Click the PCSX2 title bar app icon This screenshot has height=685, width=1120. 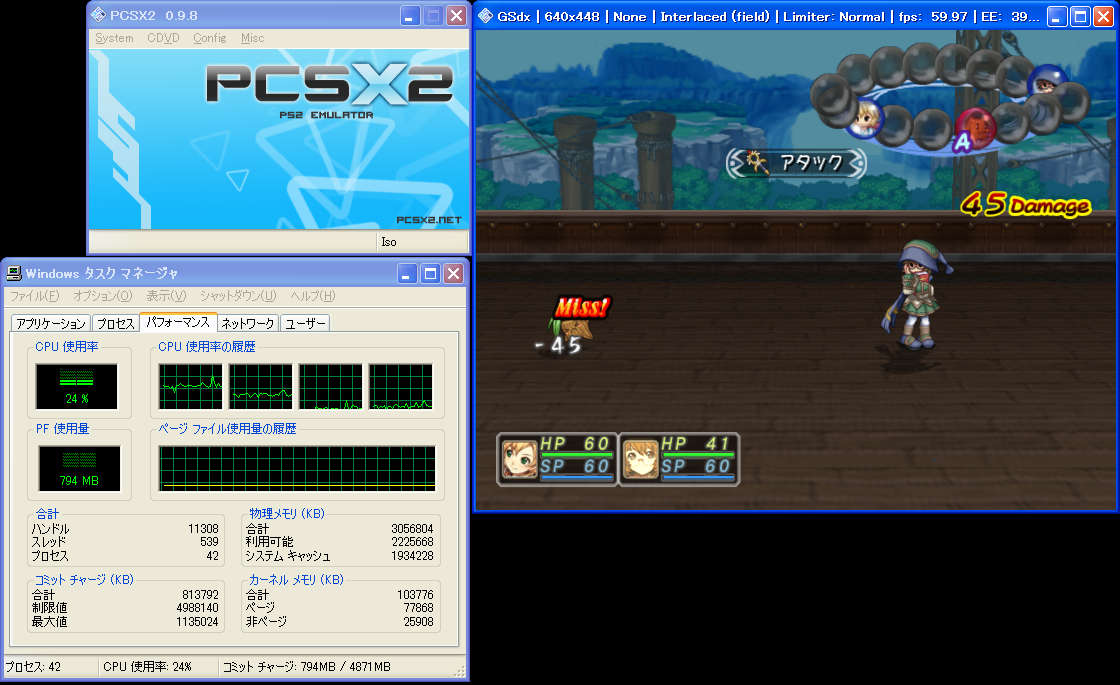coord(99,15)
